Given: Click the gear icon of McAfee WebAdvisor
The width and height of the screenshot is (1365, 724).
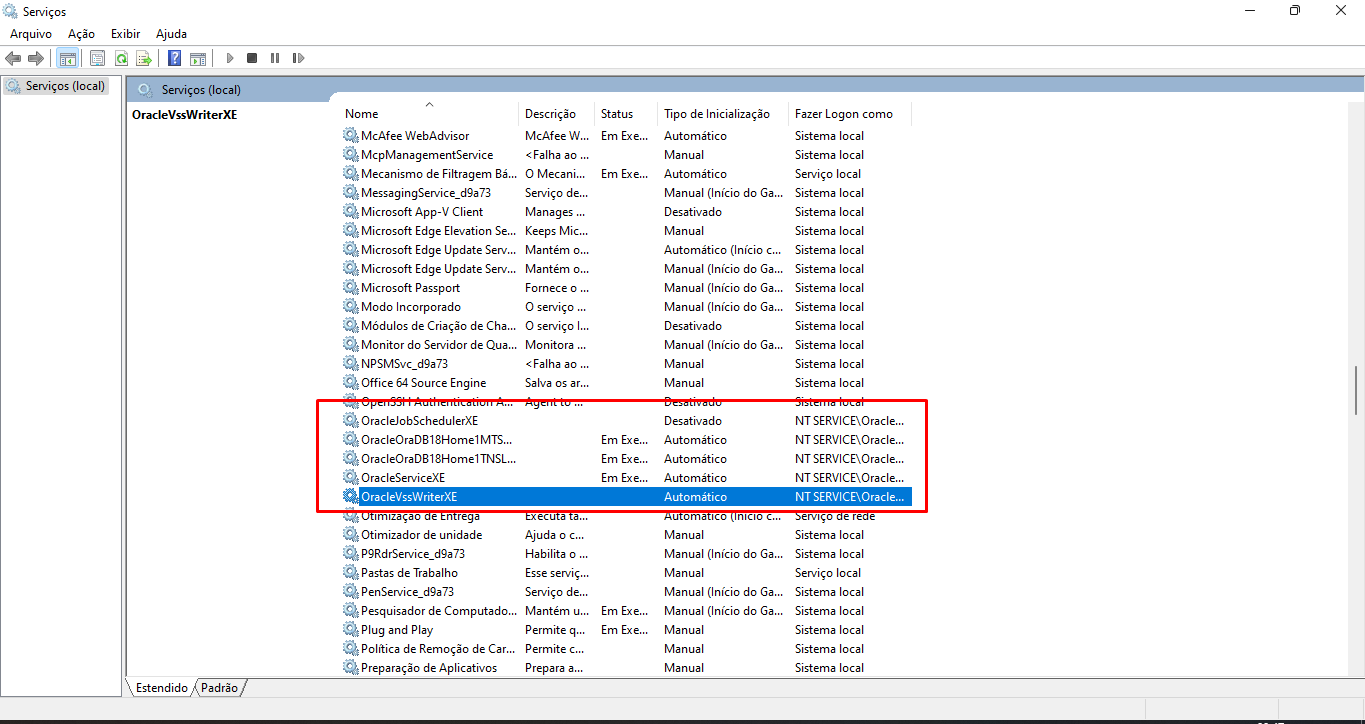Looking at the screenshot, I should 350,136.
